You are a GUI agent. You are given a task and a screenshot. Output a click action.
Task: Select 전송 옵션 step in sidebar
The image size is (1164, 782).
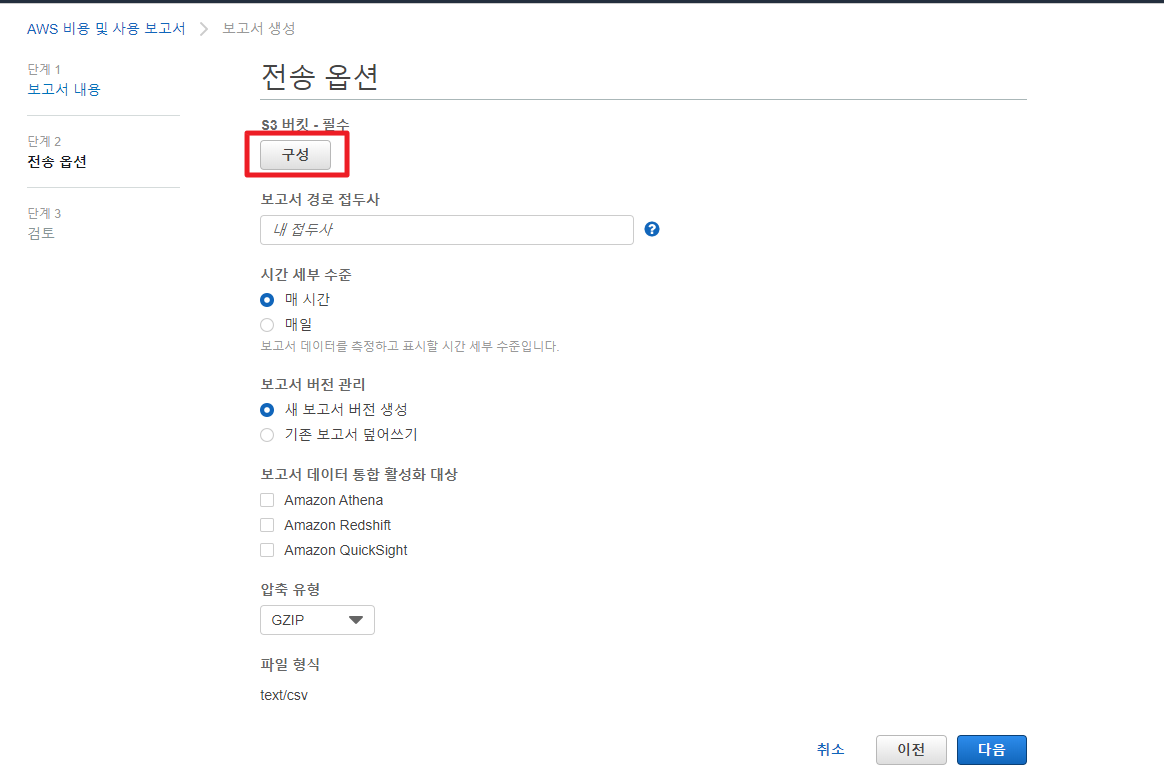pos(57,161)
